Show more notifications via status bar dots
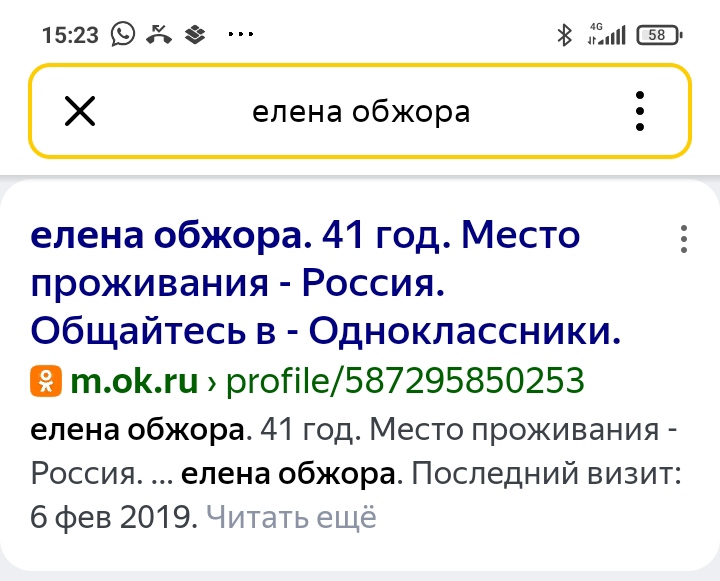This screenshot has width=720, height=581. (x=242, y=35)
